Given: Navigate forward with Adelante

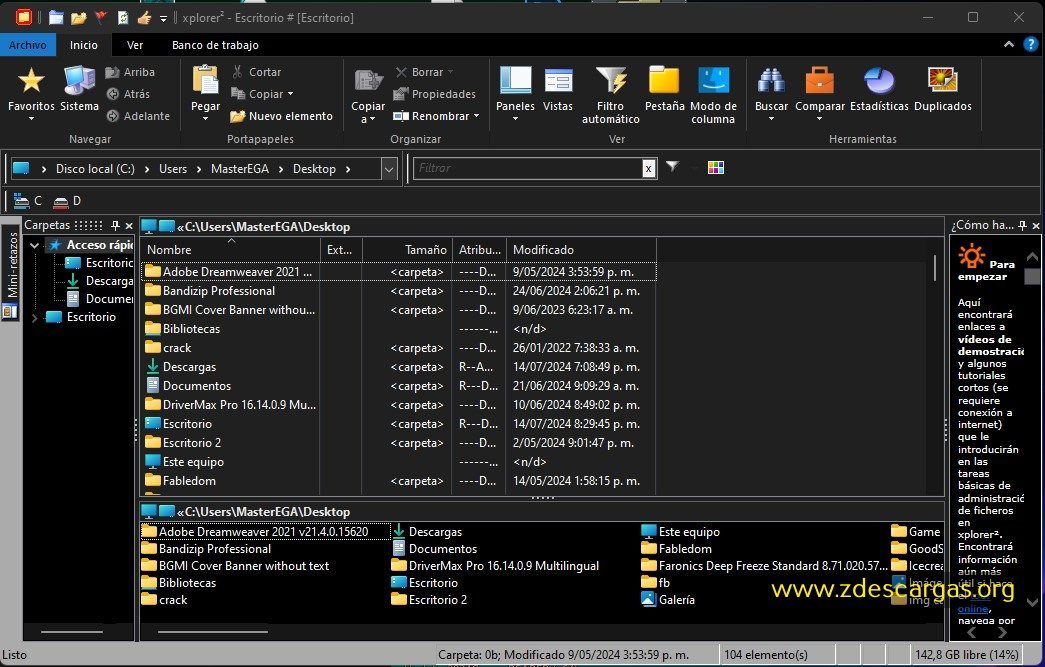Looking at the screenshot, I should (138, 116).
